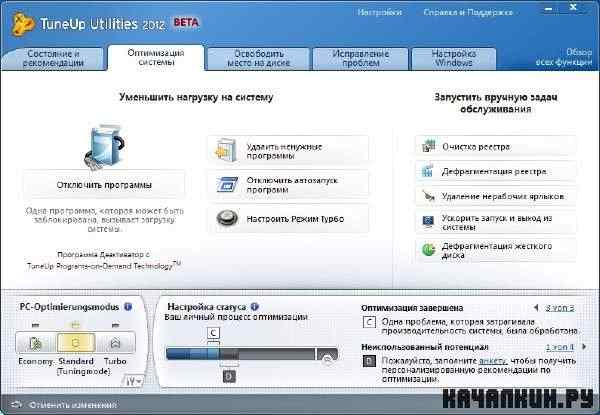Click the Удалить ненужные программы icon

[x=227, y=151]
